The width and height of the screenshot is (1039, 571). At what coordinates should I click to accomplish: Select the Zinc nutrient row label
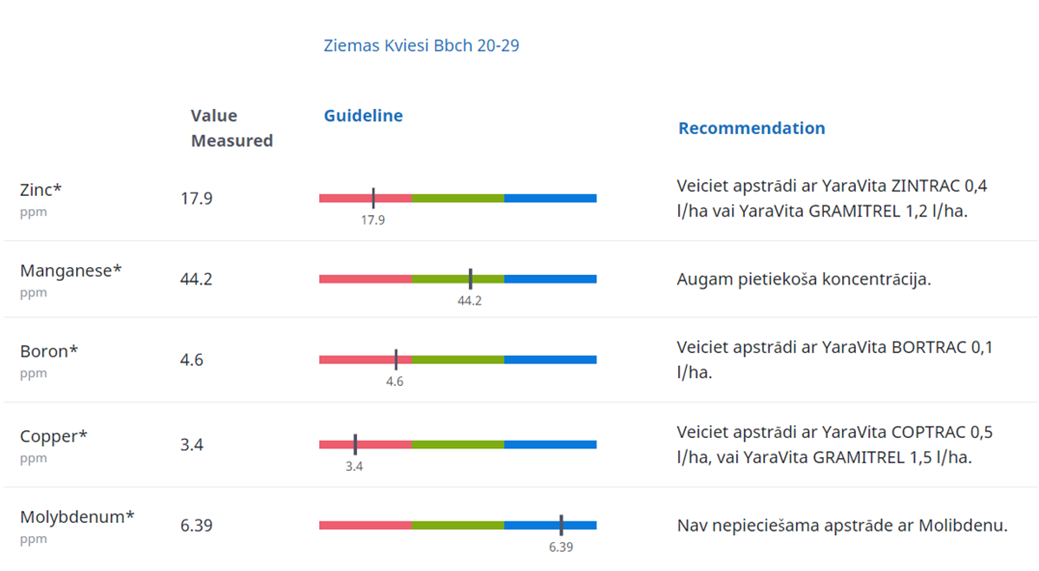pyautogui.click(x=41, y=190)
